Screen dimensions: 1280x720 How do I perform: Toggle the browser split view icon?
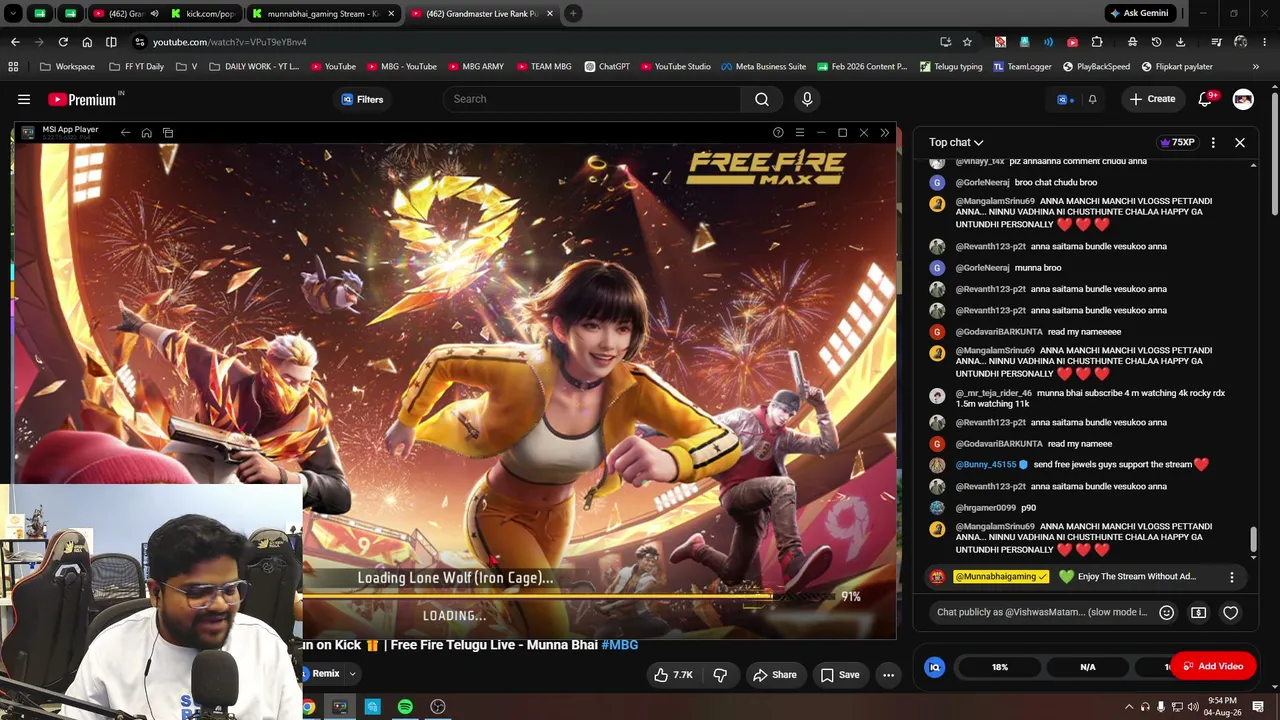tap(111, 42)
